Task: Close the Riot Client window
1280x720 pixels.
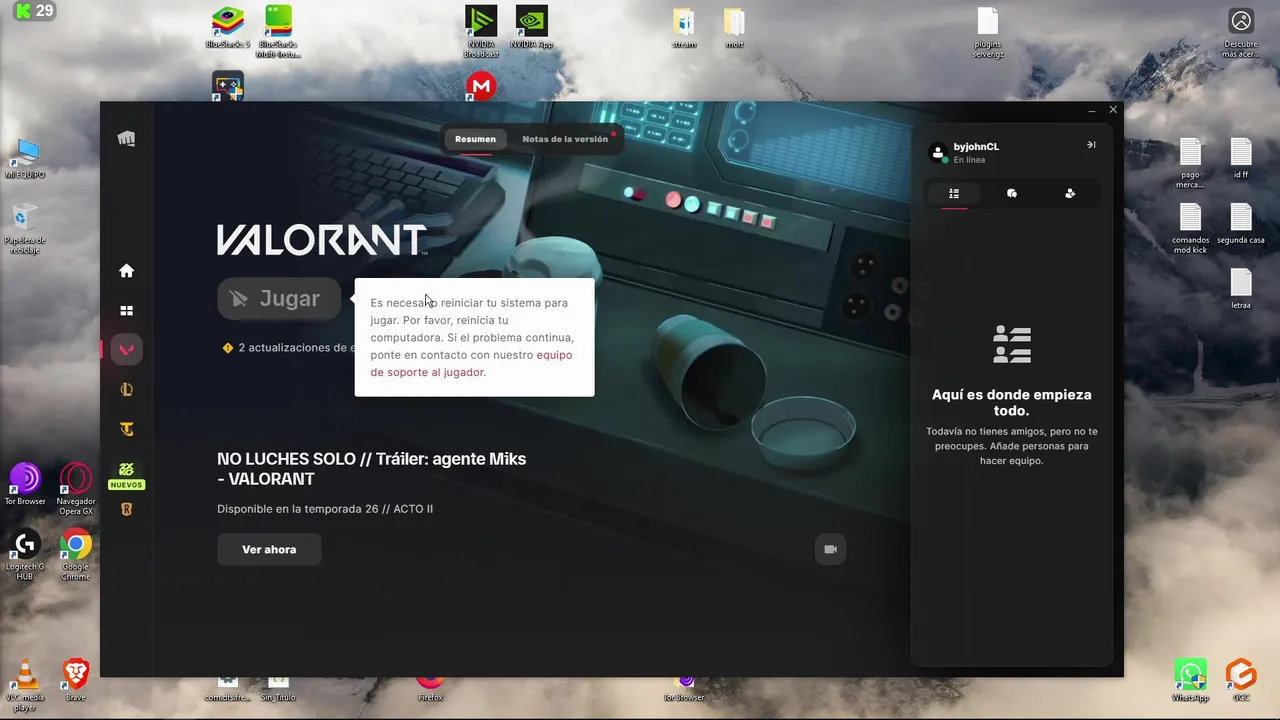Action: [x=1113, y=110]
